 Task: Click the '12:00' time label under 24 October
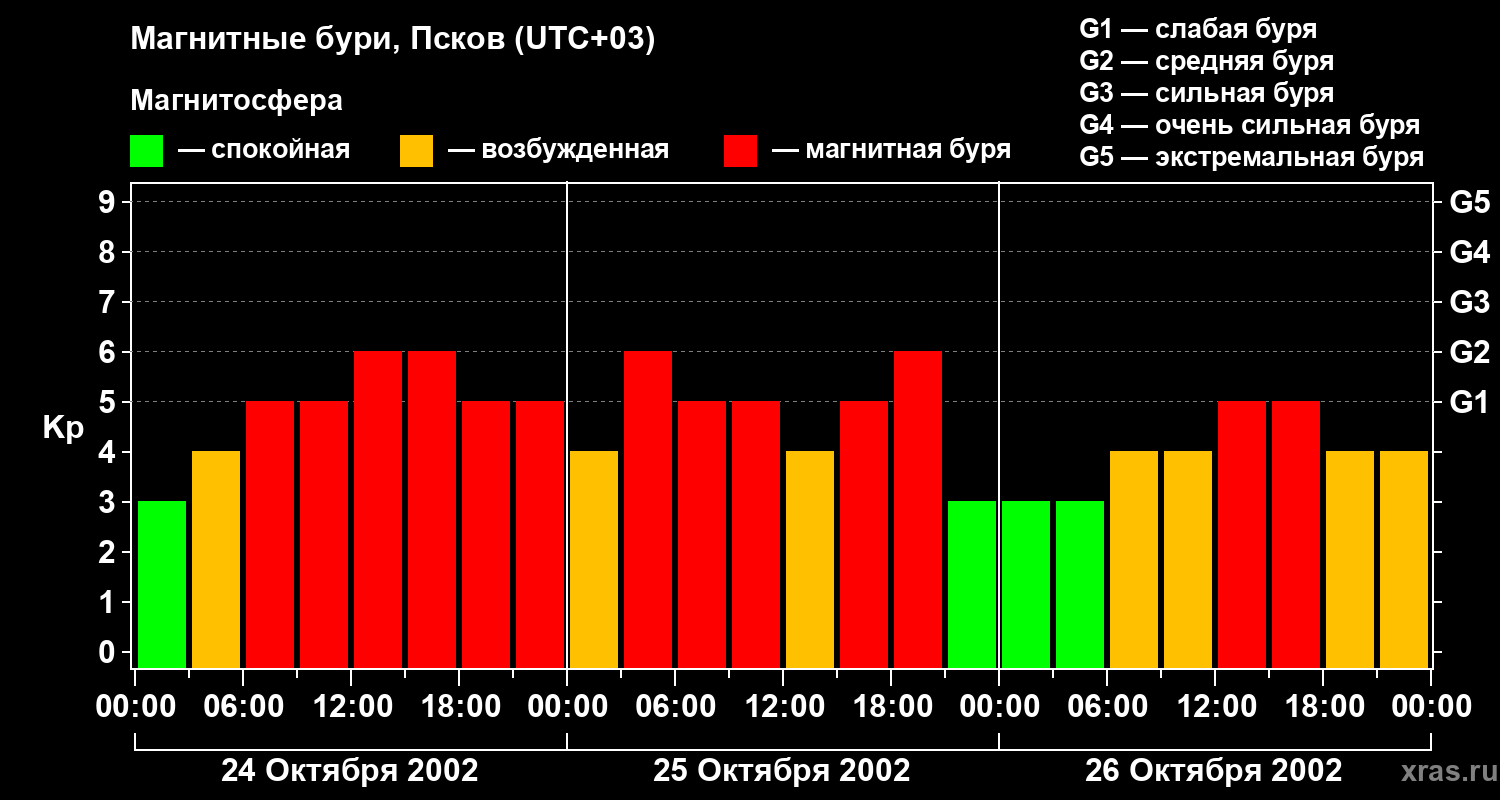coord(351,707)
